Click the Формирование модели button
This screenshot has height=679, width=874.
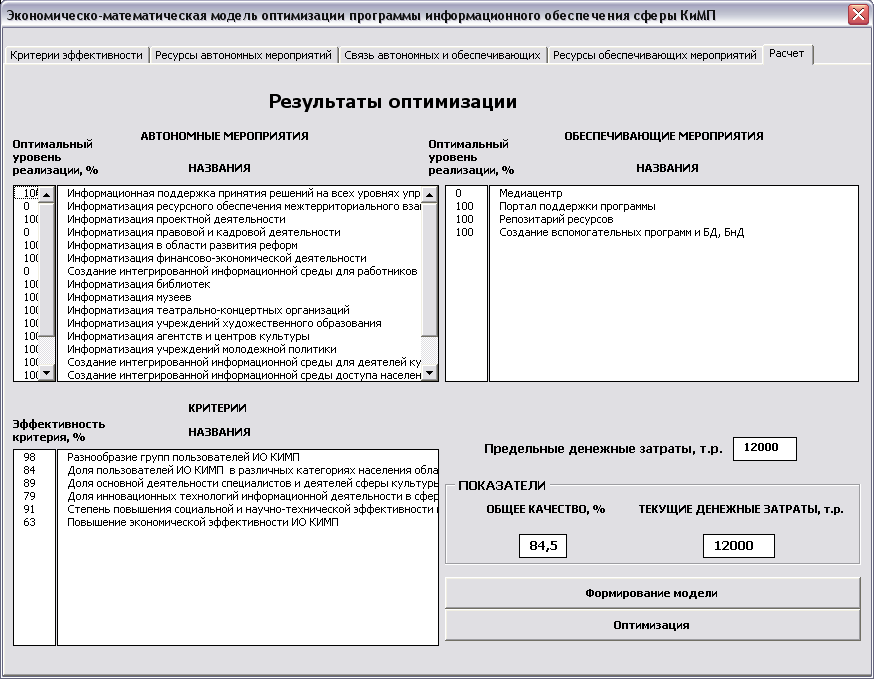click(x=652, y=593)
